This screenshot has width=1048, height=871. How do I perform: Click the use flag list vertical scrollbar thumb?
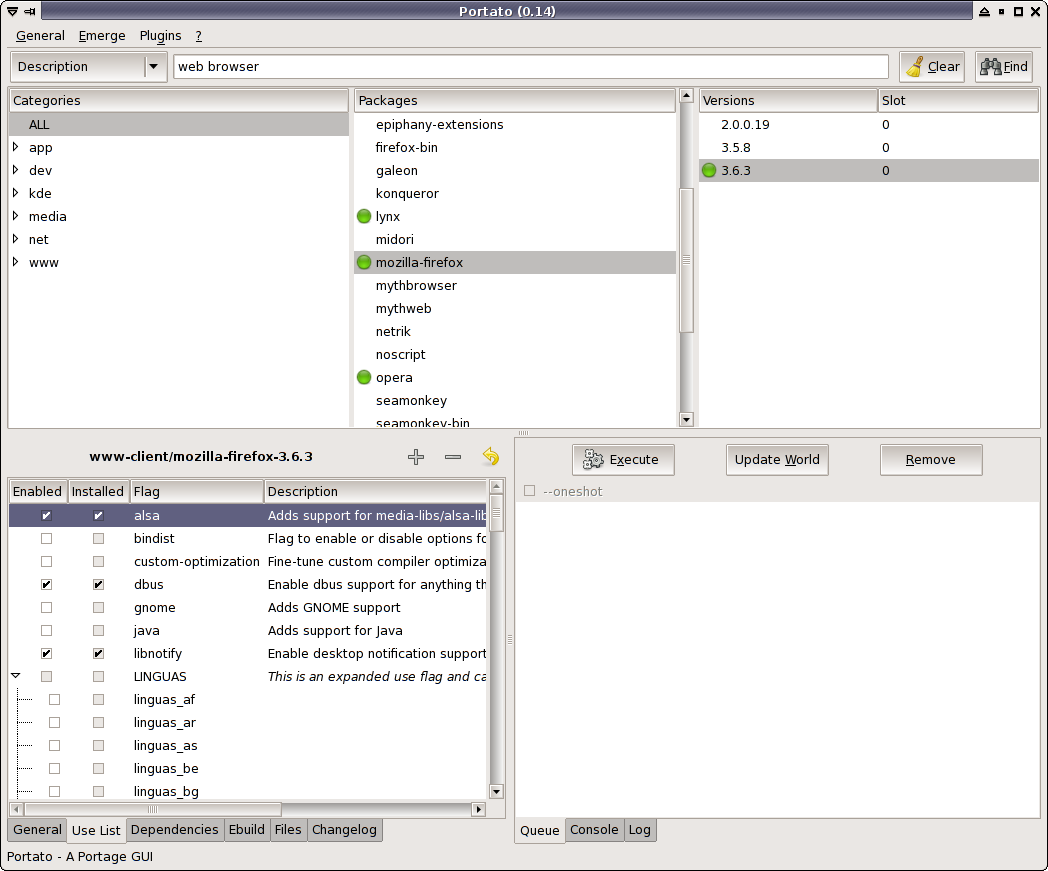(x=496, y=513)
